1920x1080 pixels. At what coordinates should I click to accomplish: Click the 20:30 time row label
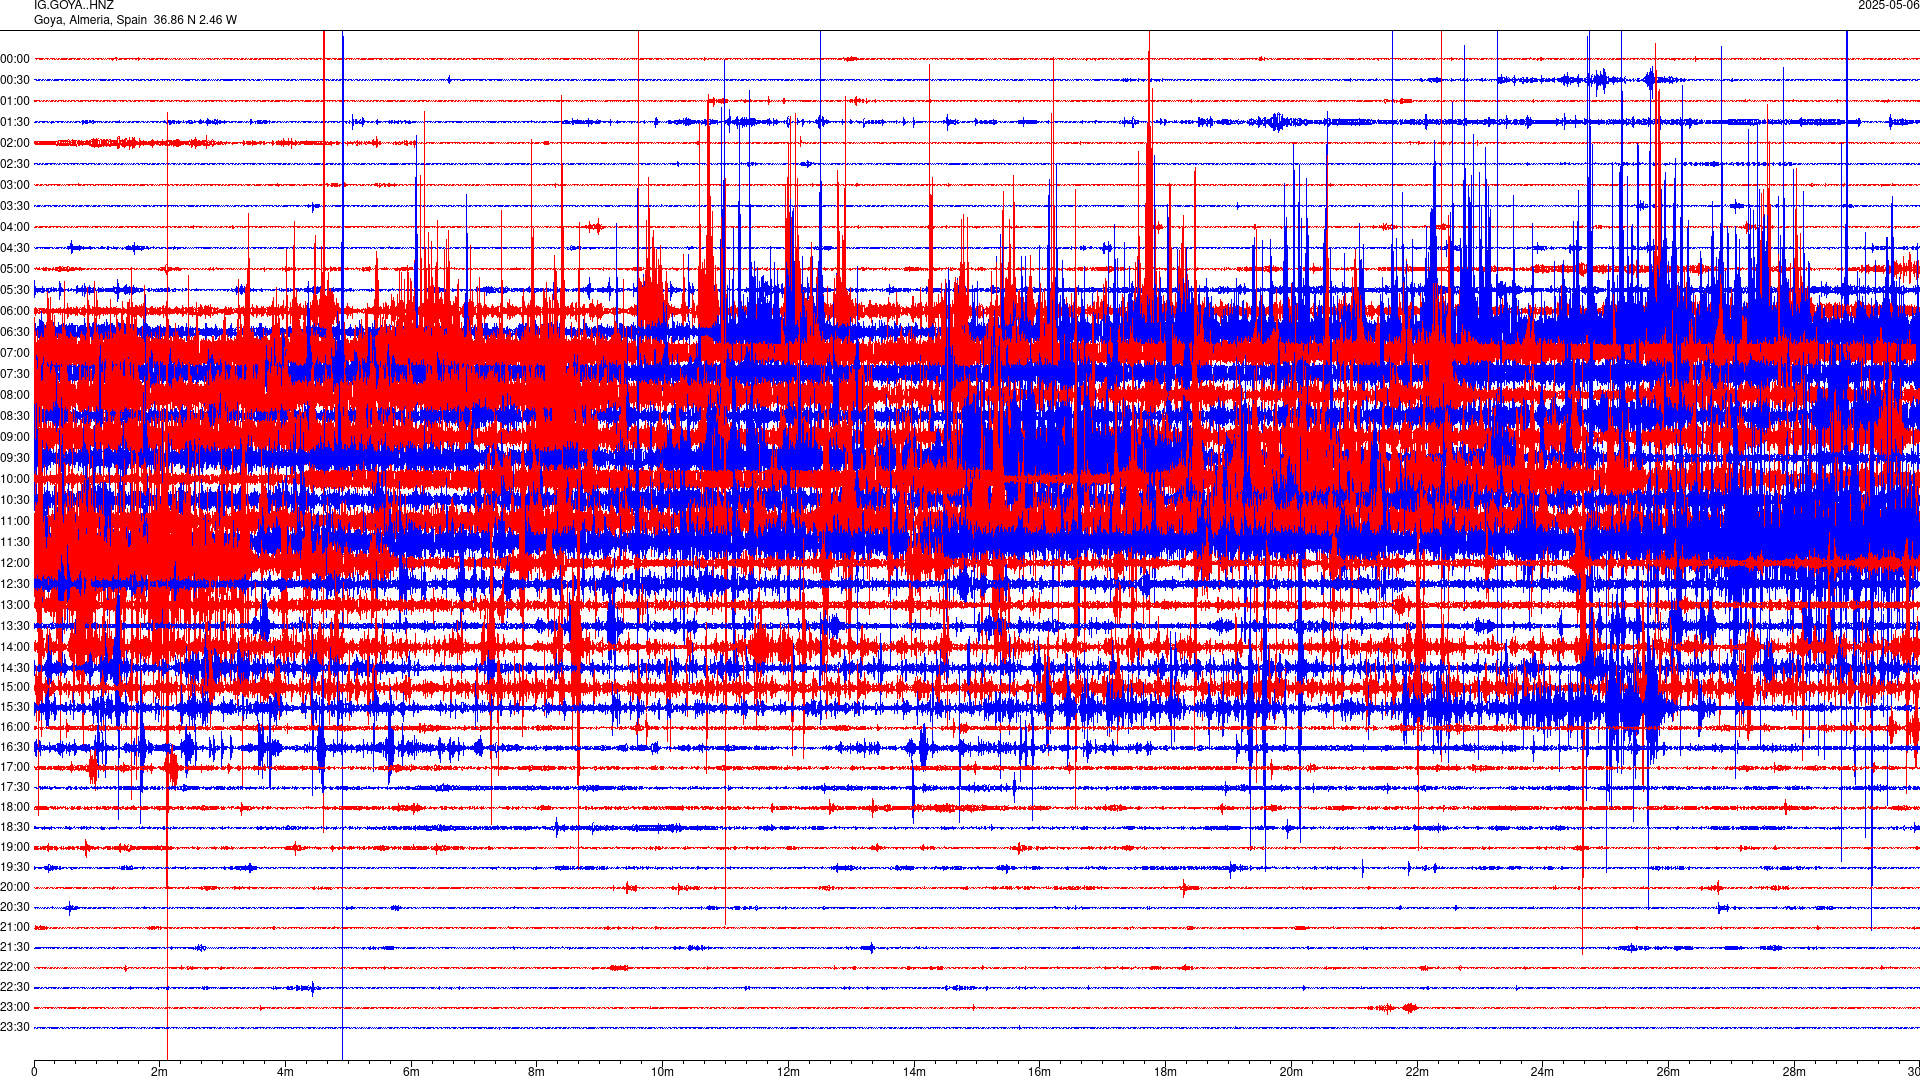point(15,907)
